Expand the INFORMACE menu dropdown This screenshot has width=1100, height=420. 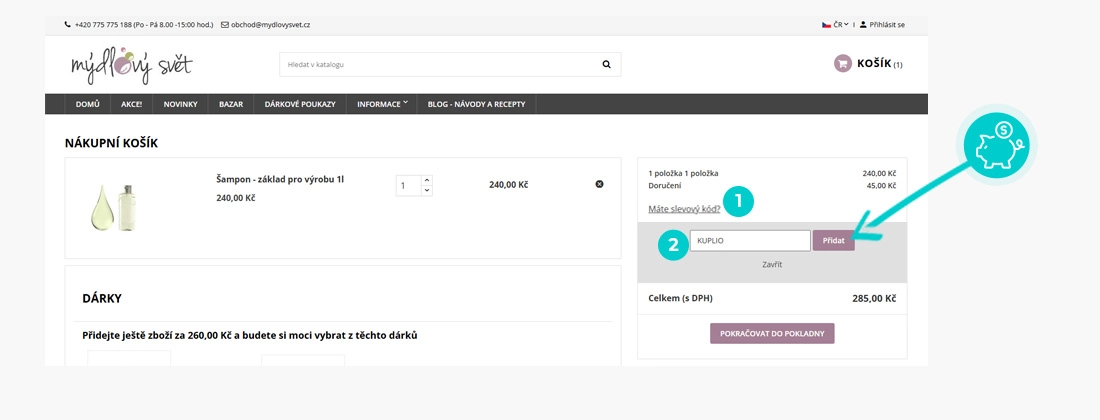[382, 104]
